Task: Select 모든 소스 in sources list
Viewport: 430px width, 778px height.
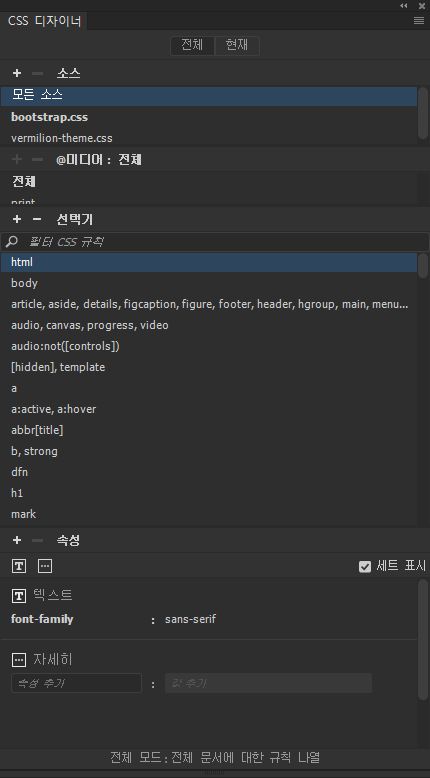Action: pos(209,96)
